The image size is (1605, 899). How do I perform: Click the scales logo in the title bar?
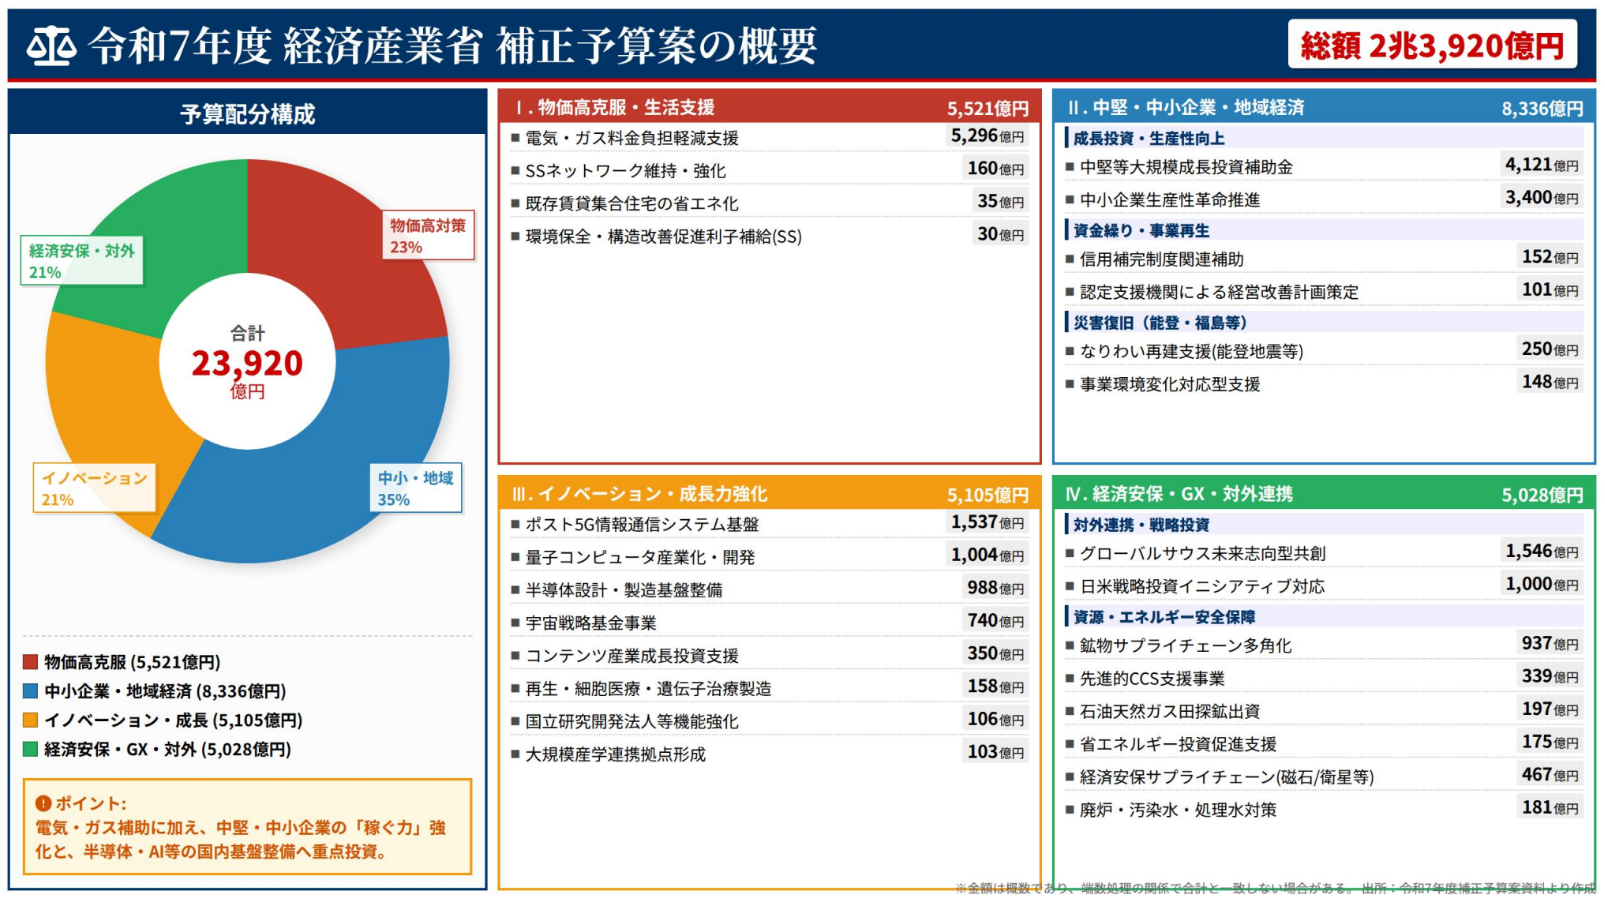click(x=51, y=46)
